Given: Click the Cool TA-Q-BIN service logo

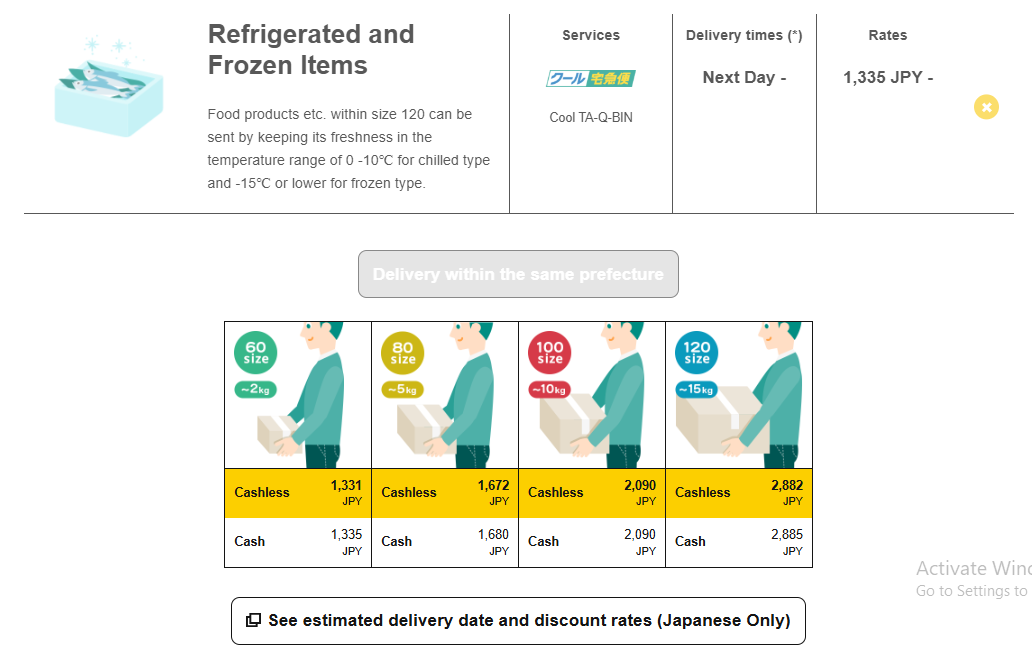Looking at the screenshot, I should [x=590, y=78].
